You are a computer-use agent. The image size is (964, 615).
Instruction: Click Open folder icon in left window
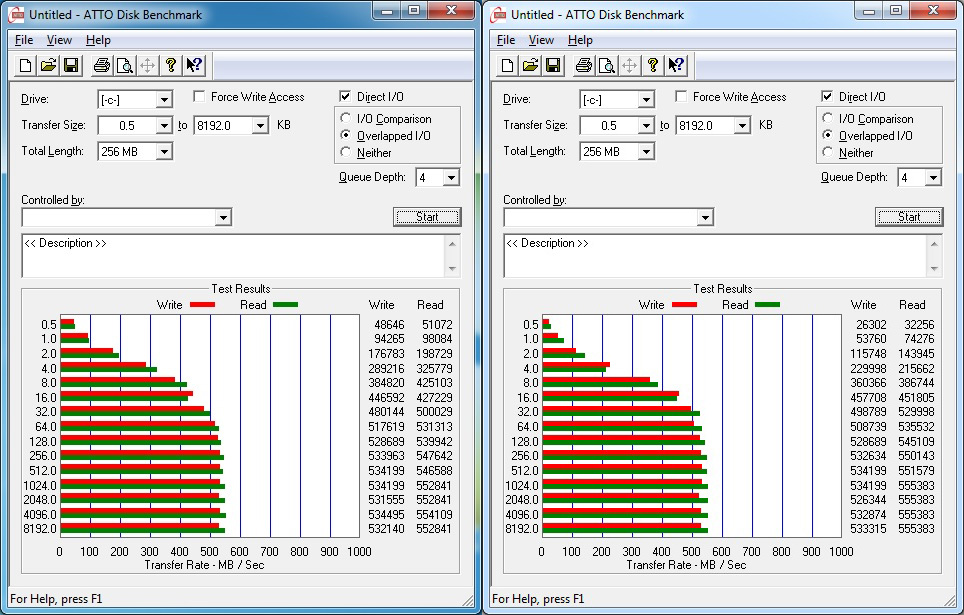tap(49, 65)
